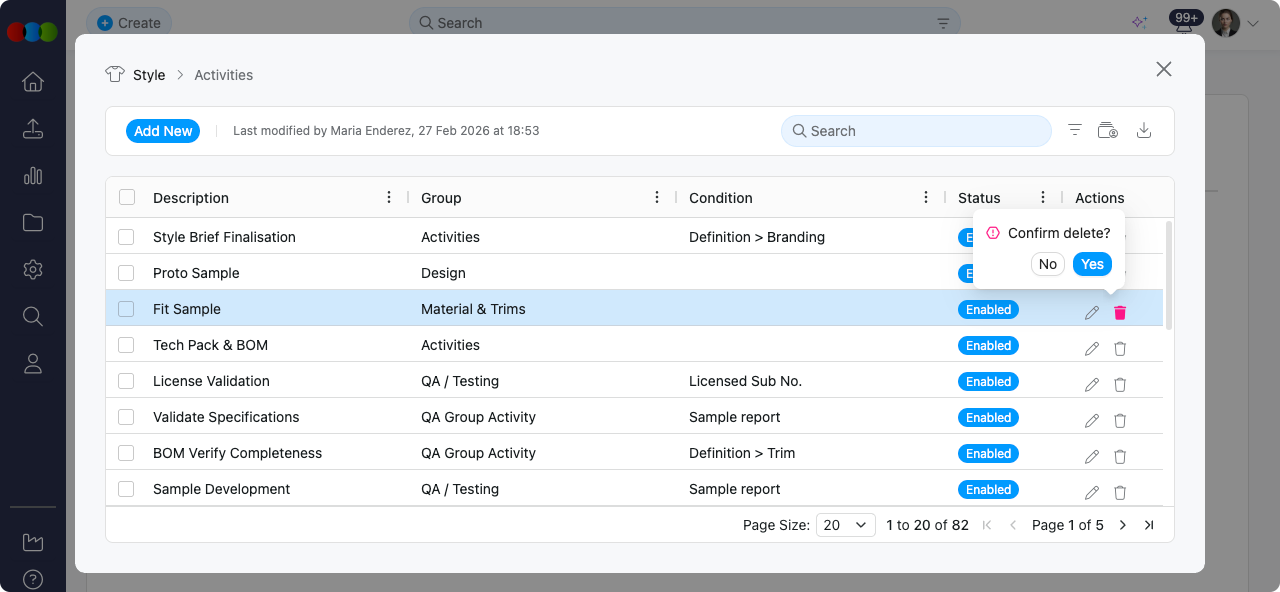Click the Style breadcrumb link
The height and width of the screenshot is (592, 1280).
pos(149,75)
